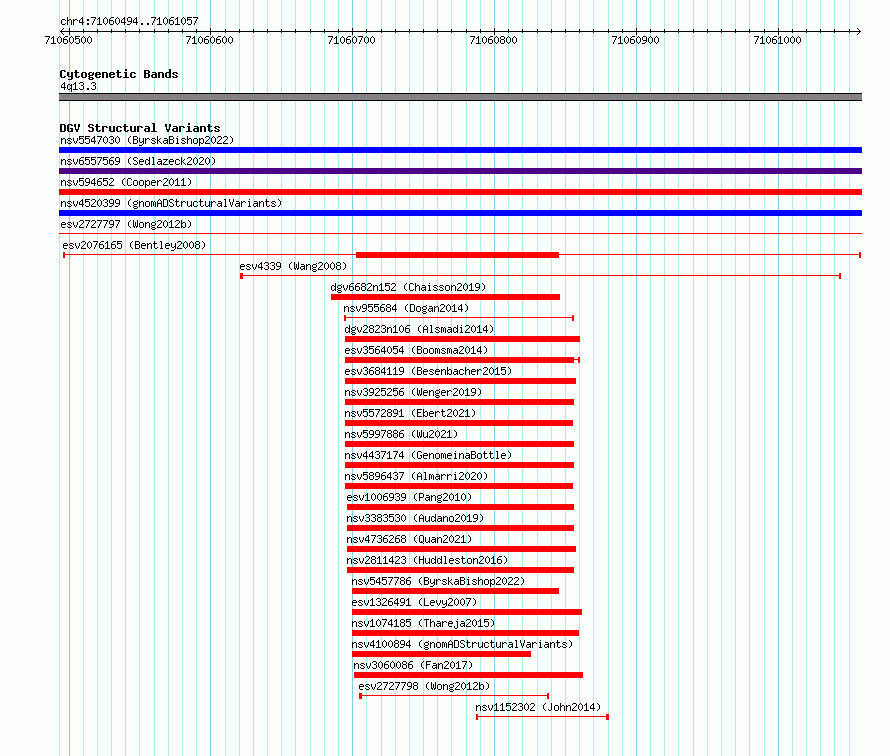Open nsv3060086 (Fan2017) variant label
The image size is (890, 756).
point(413,665)
